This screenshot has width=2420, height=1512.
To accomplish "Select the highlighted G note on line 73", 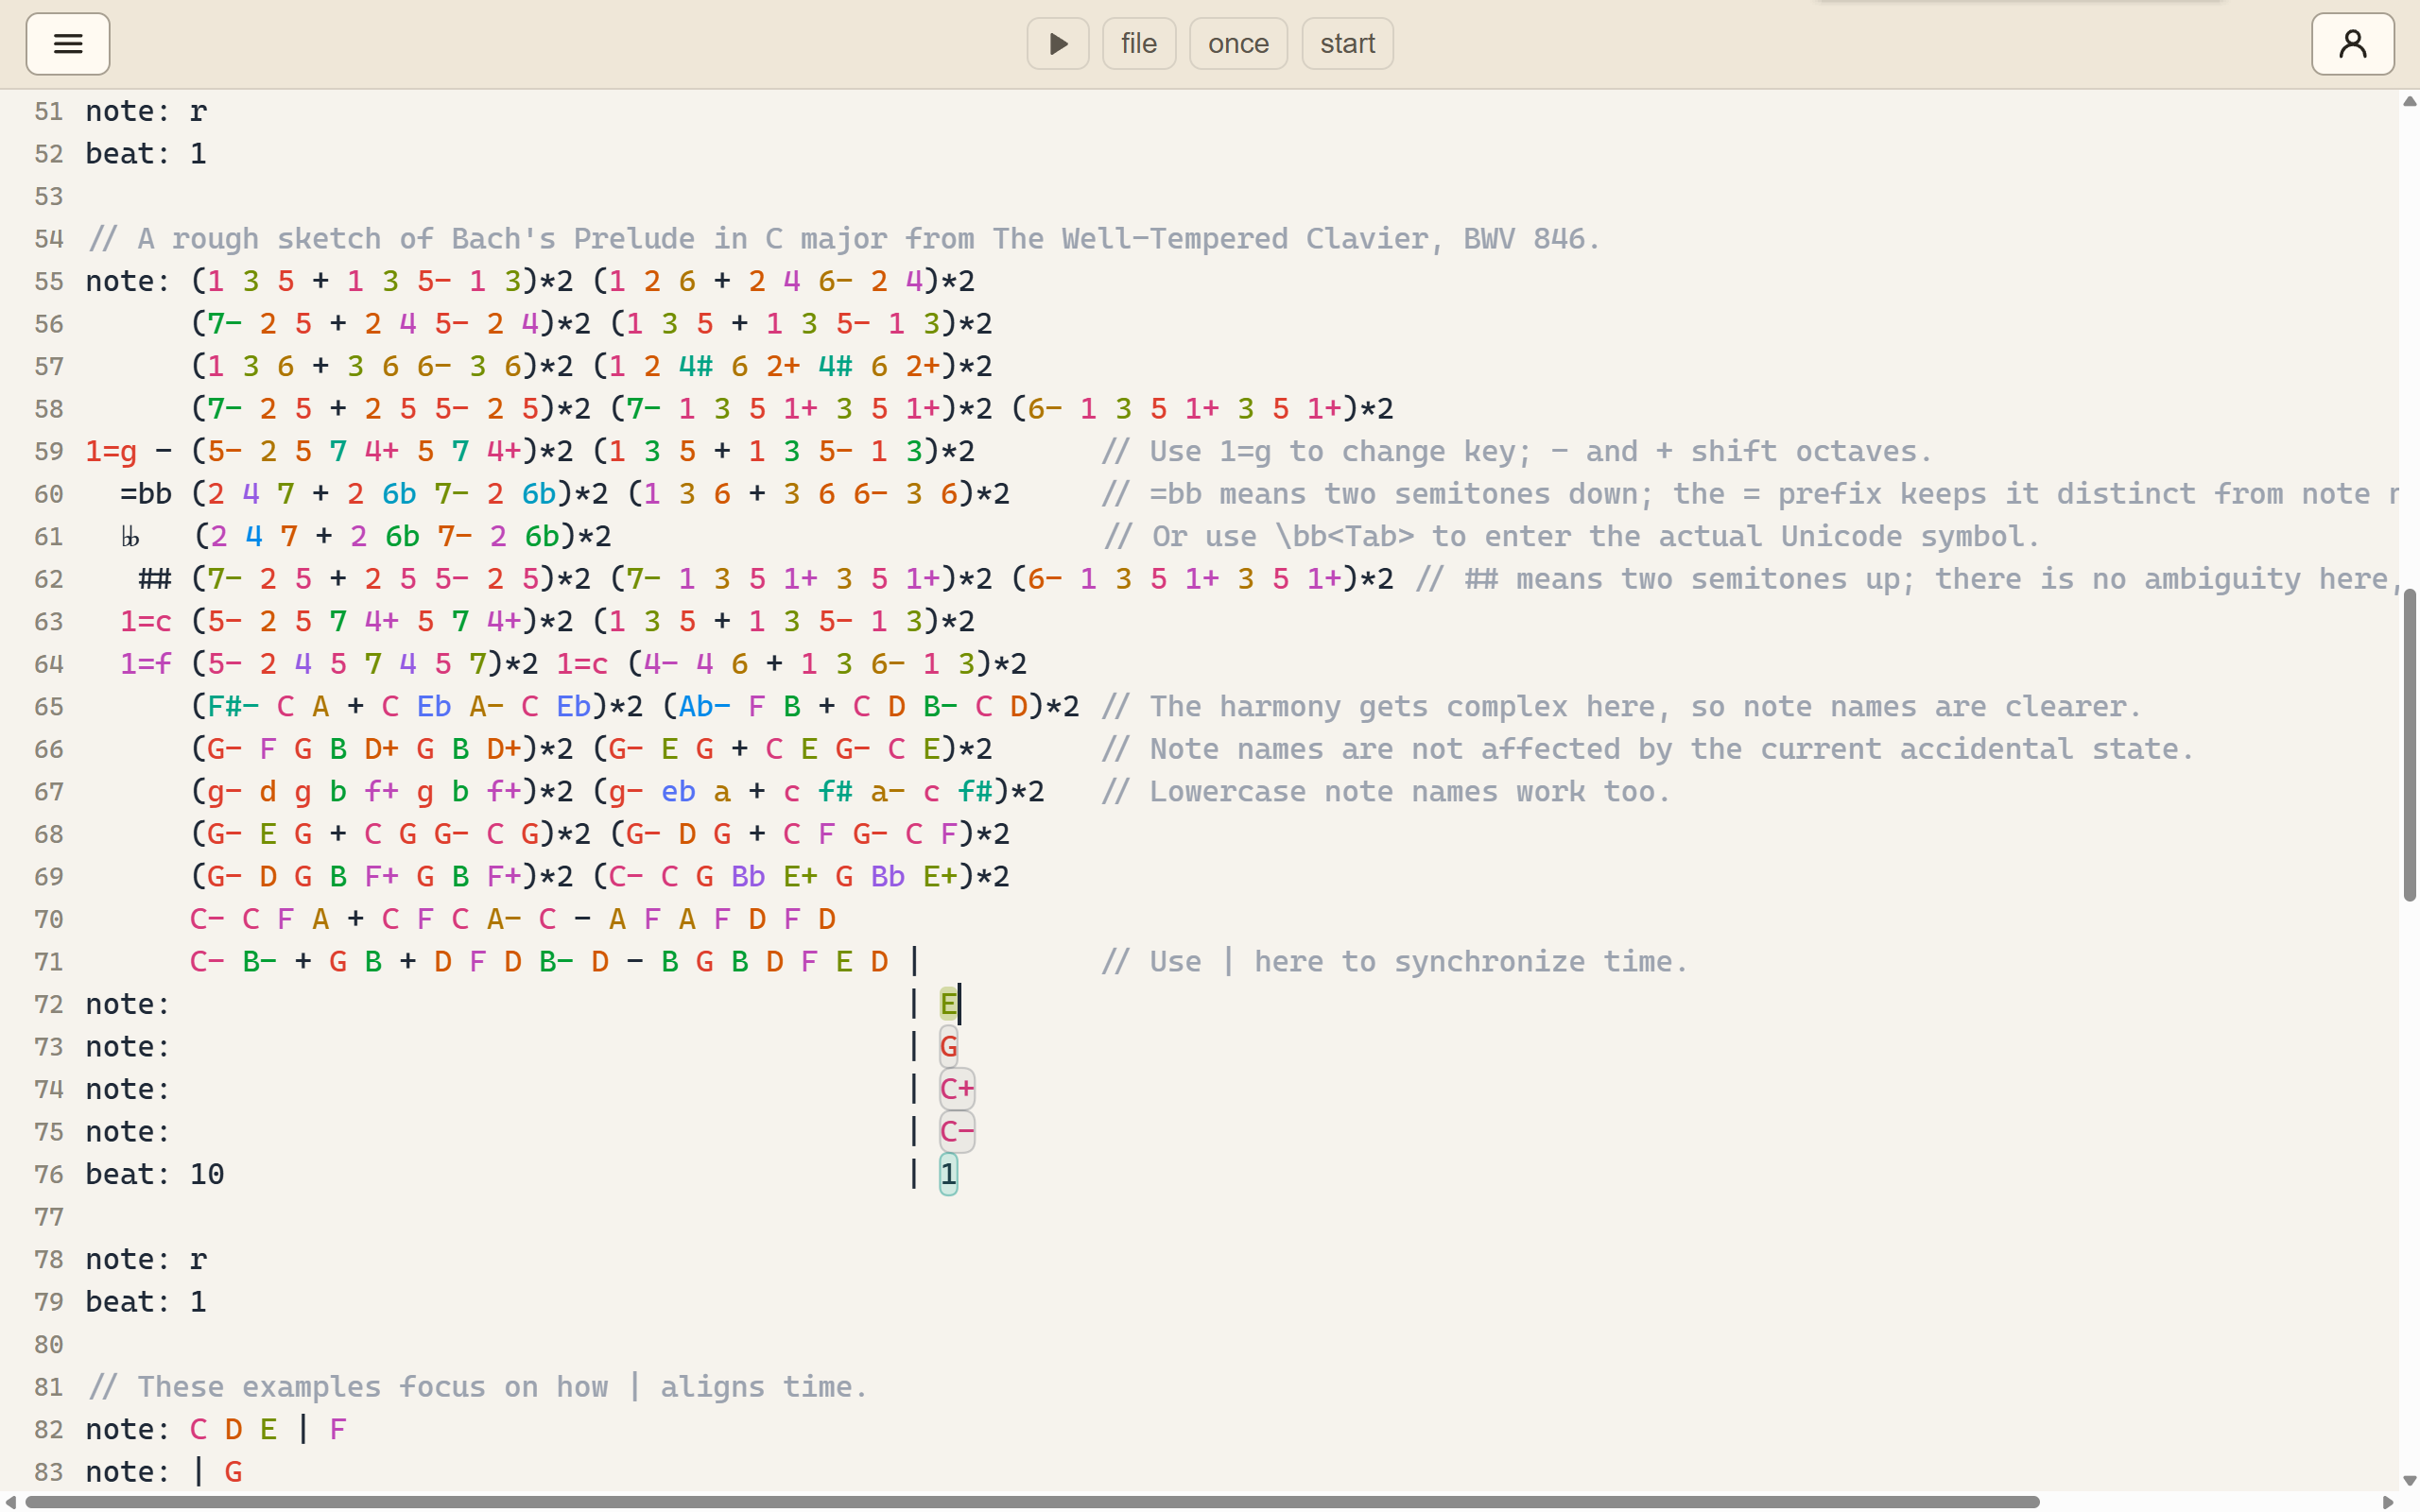I will pyautogui.click(x=948, y=1047).
